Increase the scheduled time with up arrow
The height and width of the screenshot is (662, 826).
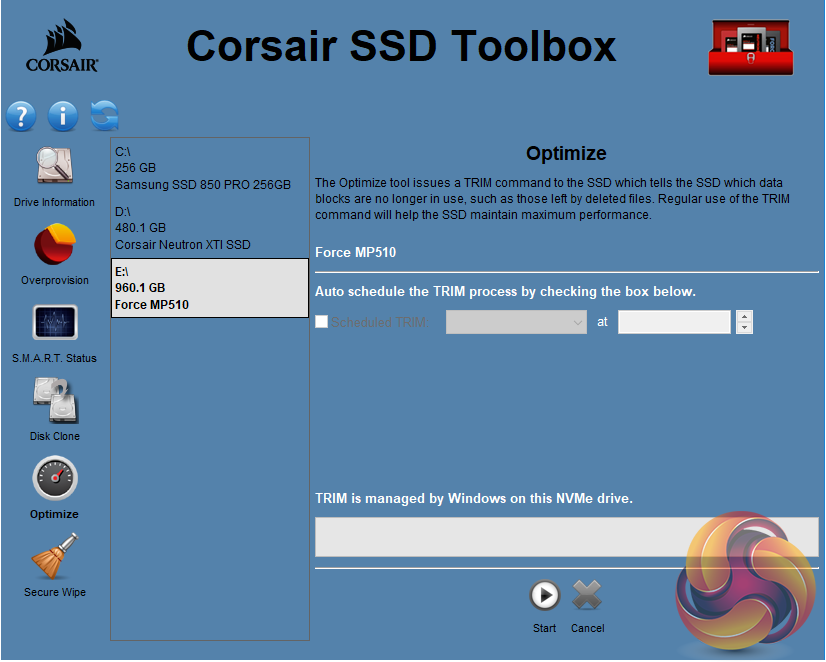click(744, 316)
